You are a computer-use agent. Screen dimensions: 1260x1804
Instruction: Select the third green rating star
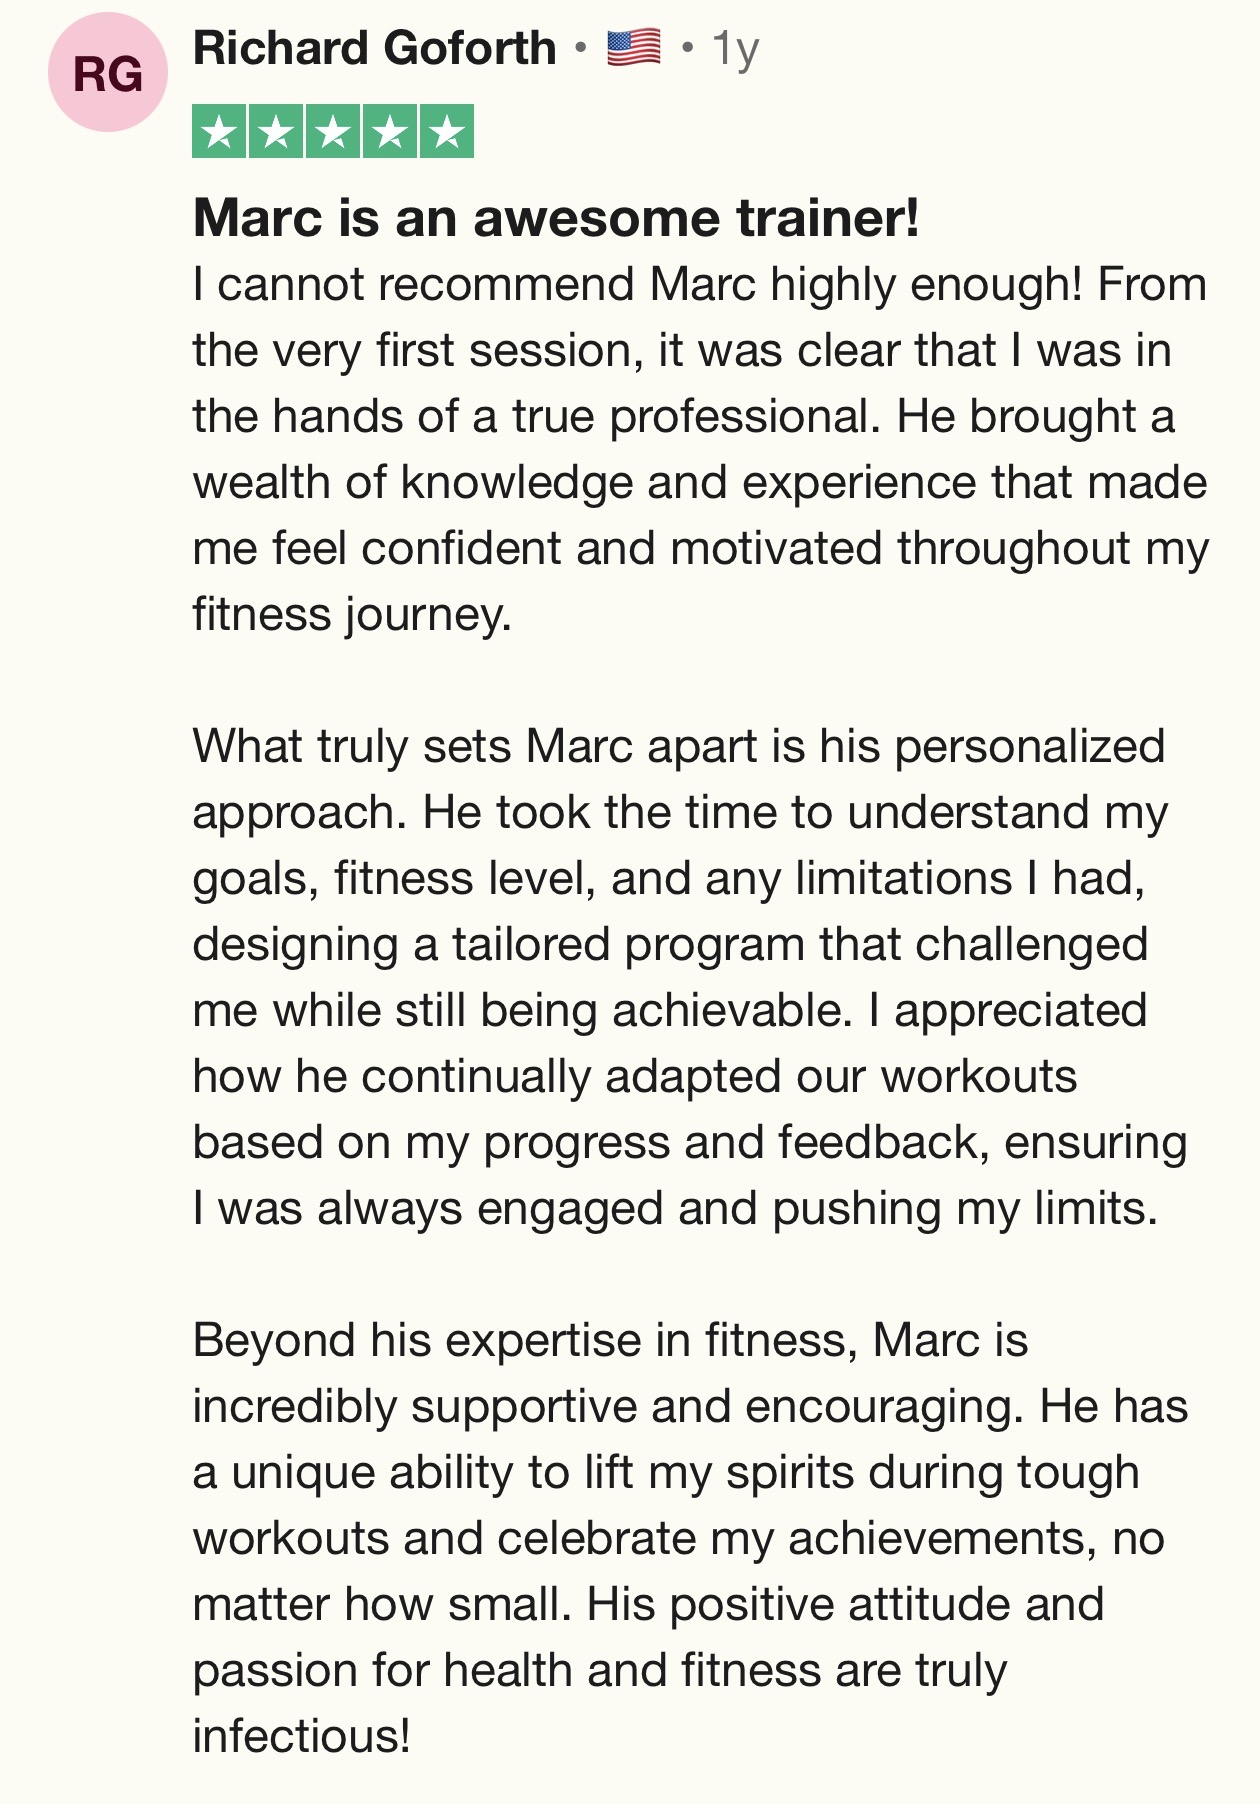coord(333,132)
